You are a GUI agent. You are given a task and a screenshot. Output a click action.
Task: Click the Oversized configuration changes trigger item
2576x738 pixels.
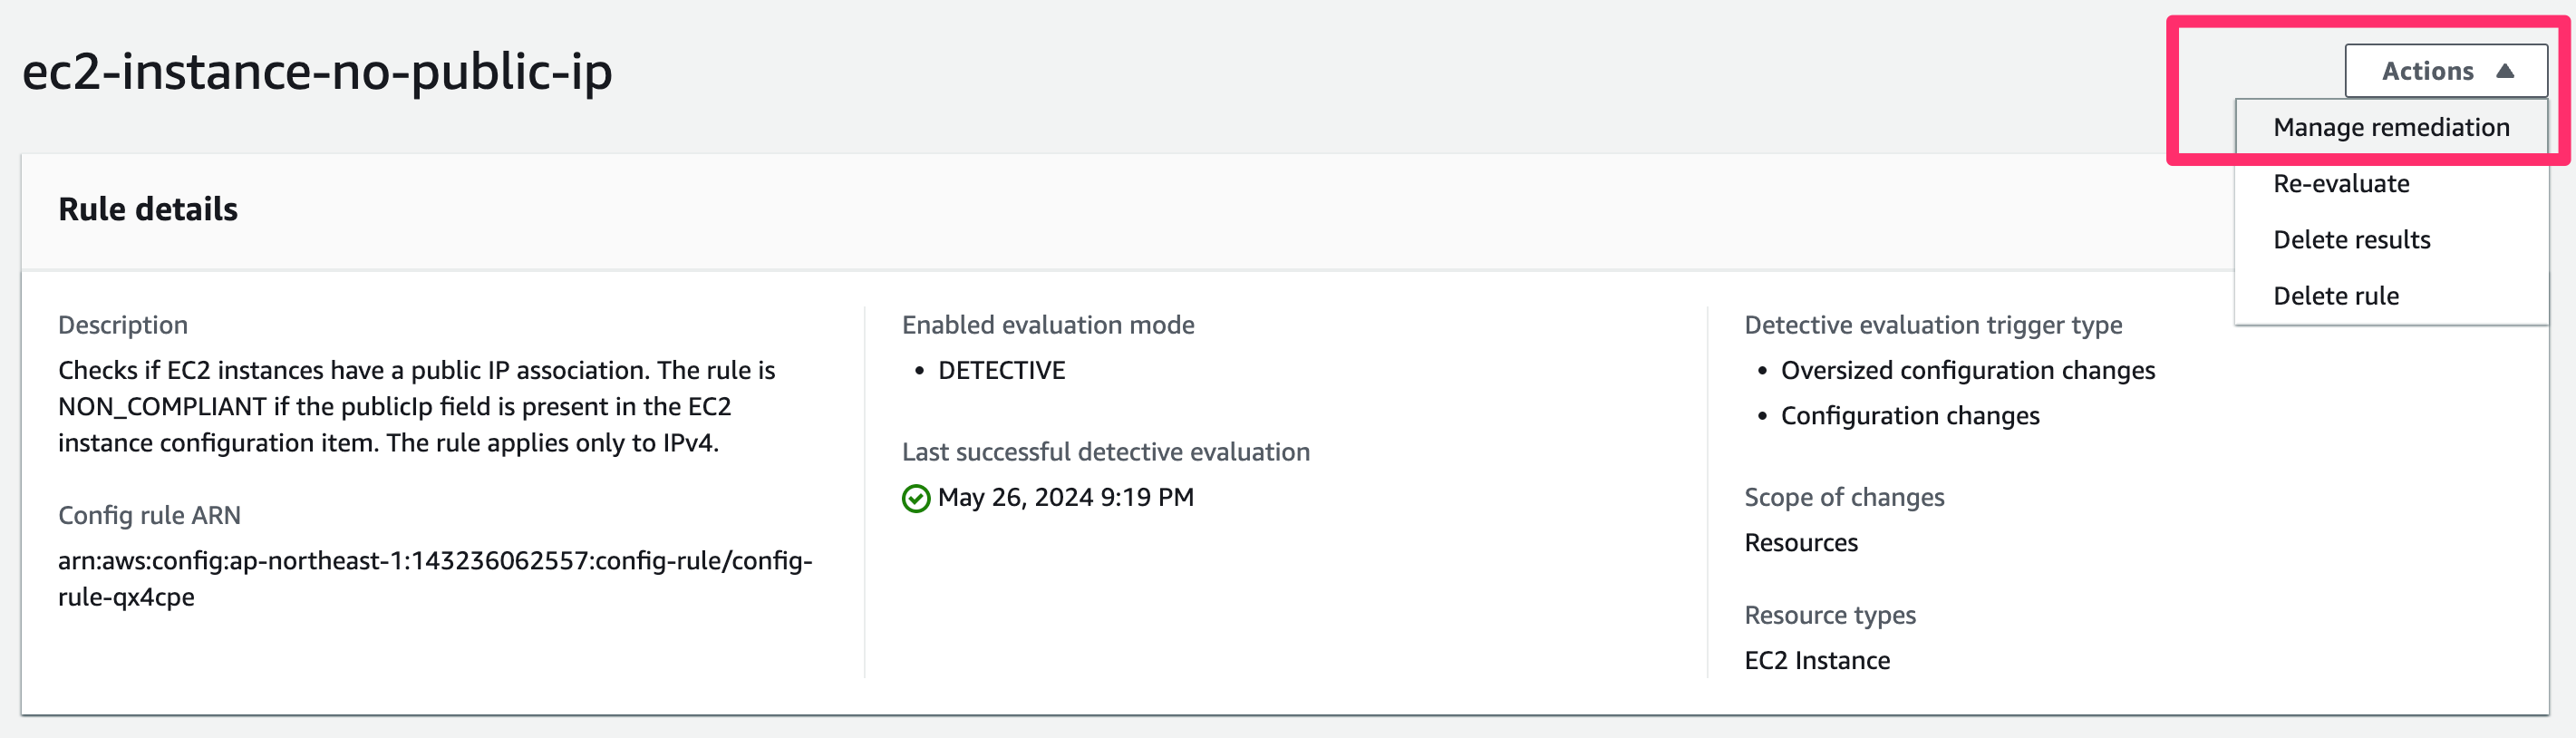(x=1967, y=370)
